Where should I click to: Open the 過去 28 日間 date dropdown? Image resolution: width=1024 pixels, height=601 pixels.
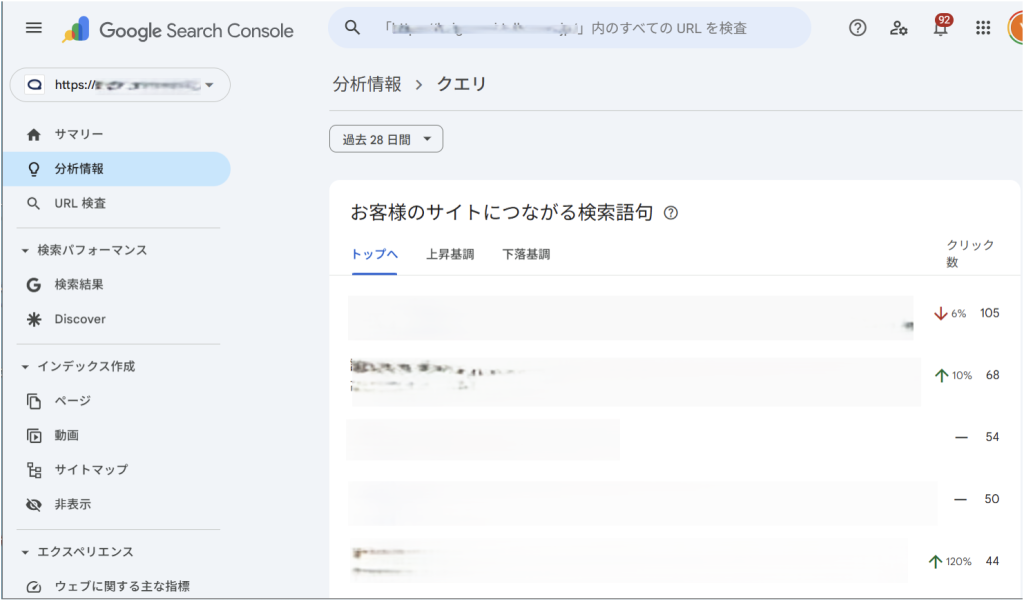pyautogui.click(x=386, y=140)
